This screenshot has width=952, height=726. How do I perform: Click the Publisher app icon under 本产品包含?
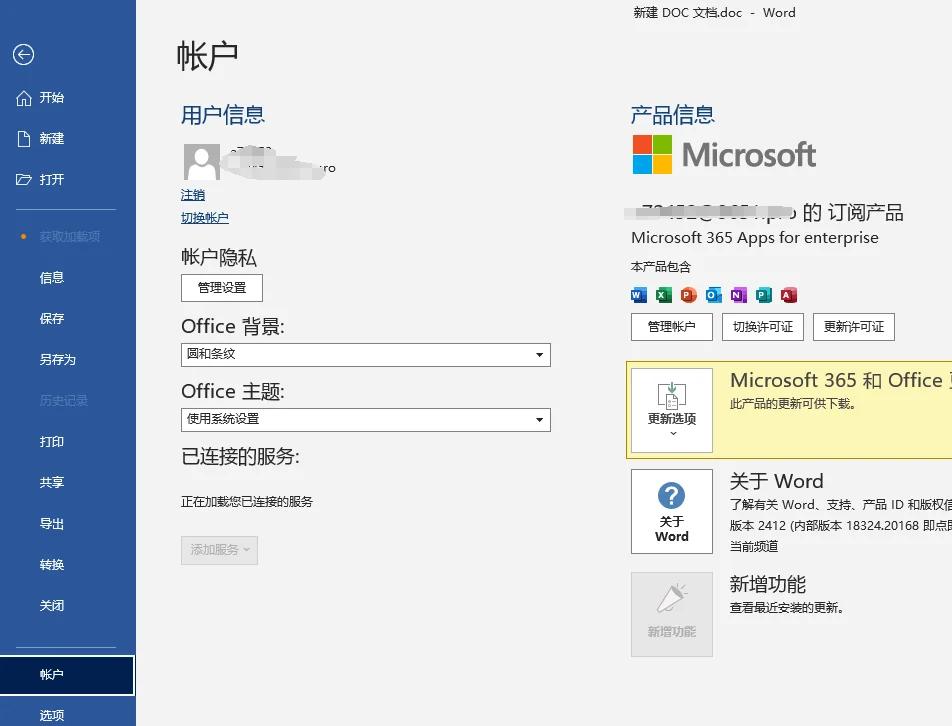[764, 295]
